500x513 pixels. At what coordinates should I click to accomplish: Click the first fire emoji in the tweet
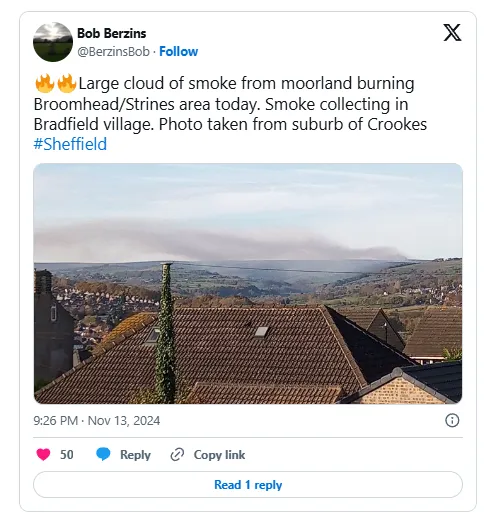pos(45,83)
